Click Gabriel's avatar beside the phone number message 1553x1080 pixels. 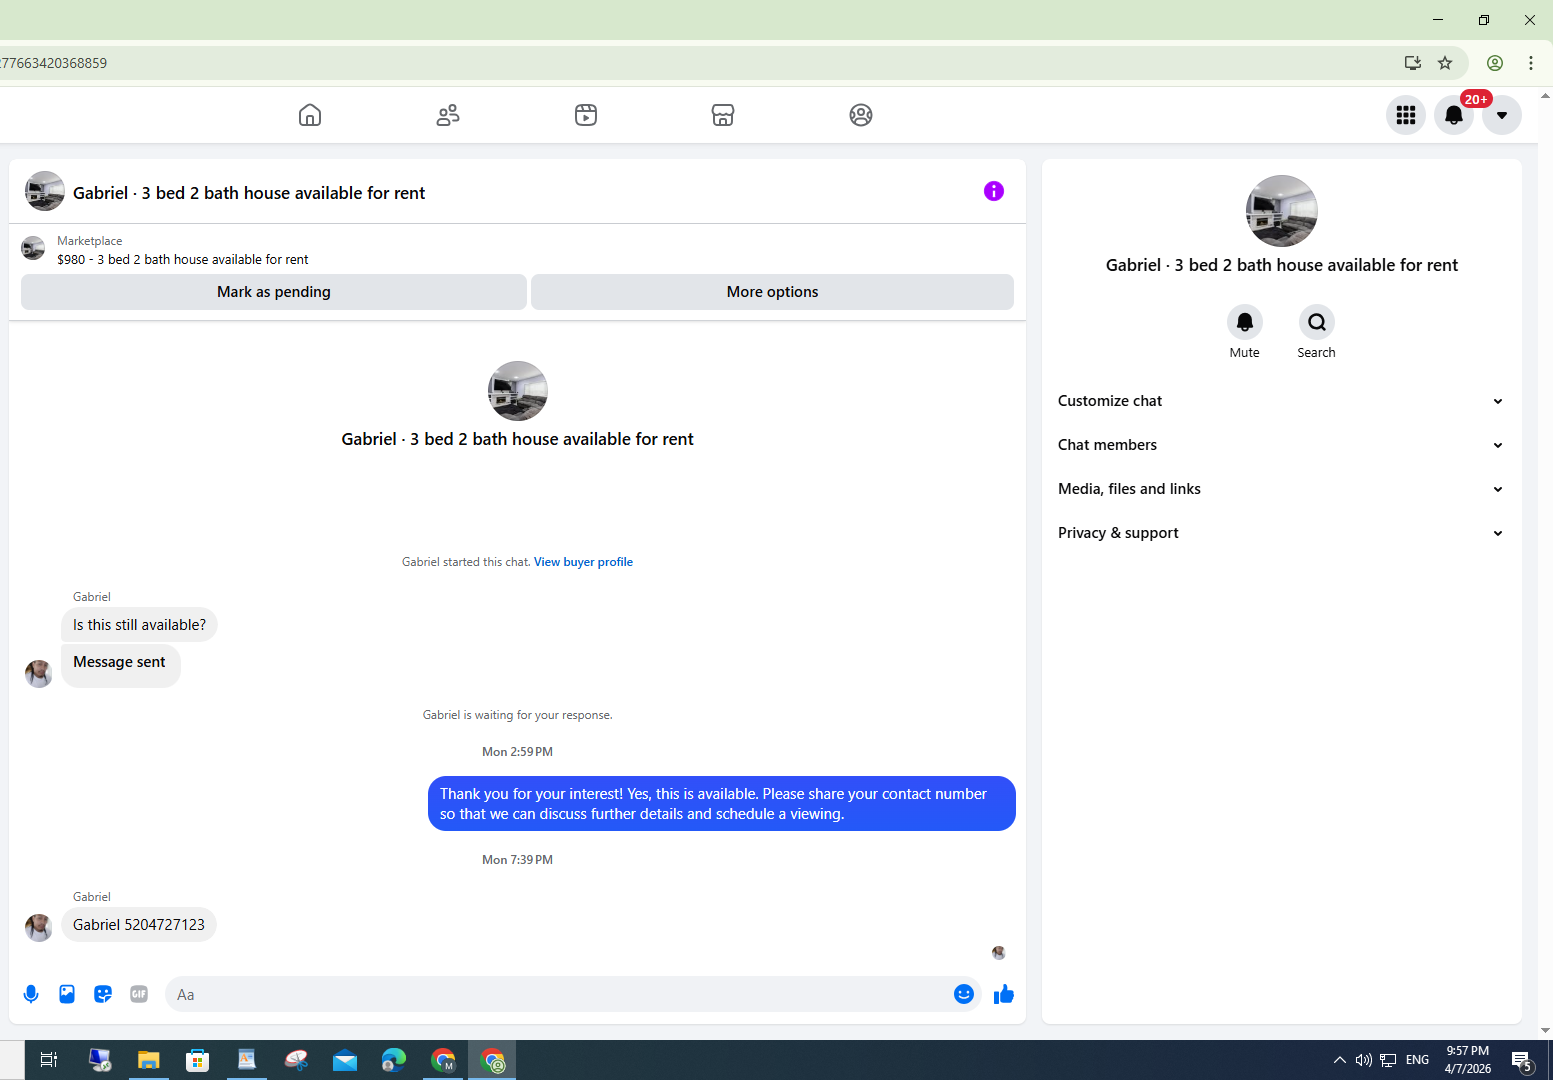[x=39, y=928]
